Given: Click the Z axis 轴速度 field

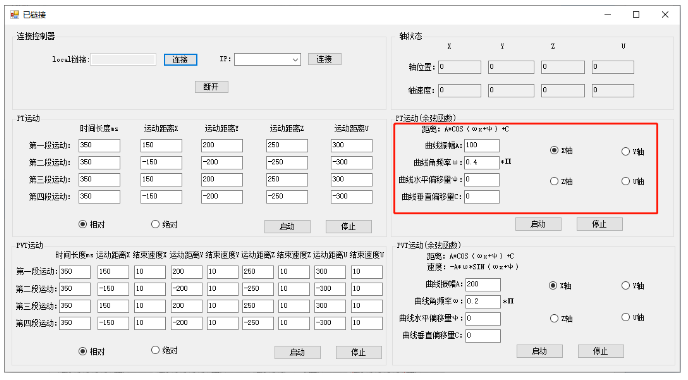Looking at the screenshot, I should point(563,90).
